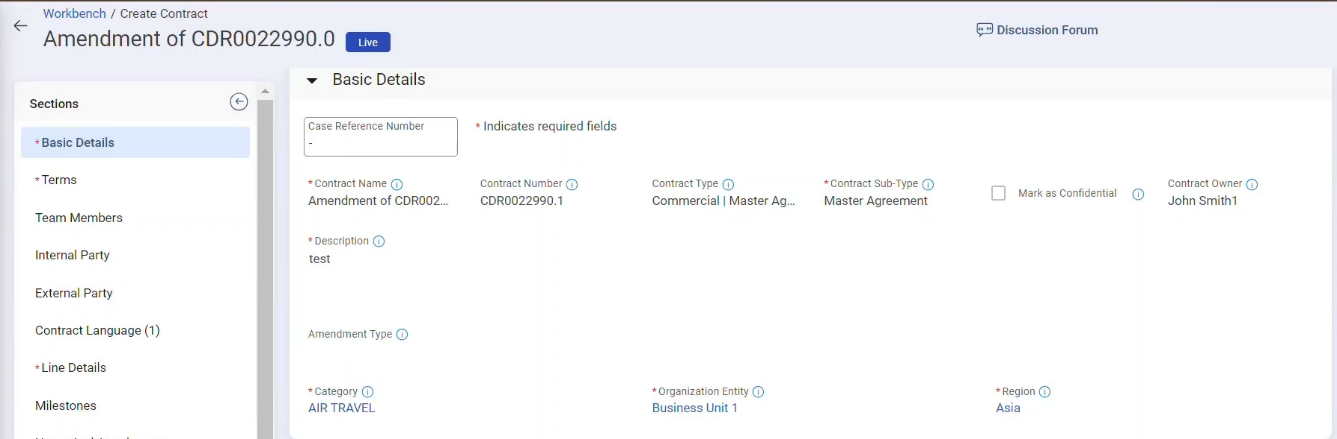The height and width of the screenshot is (439, 1337).
Task: Click the back arrow icon
Action: (20, 27)
